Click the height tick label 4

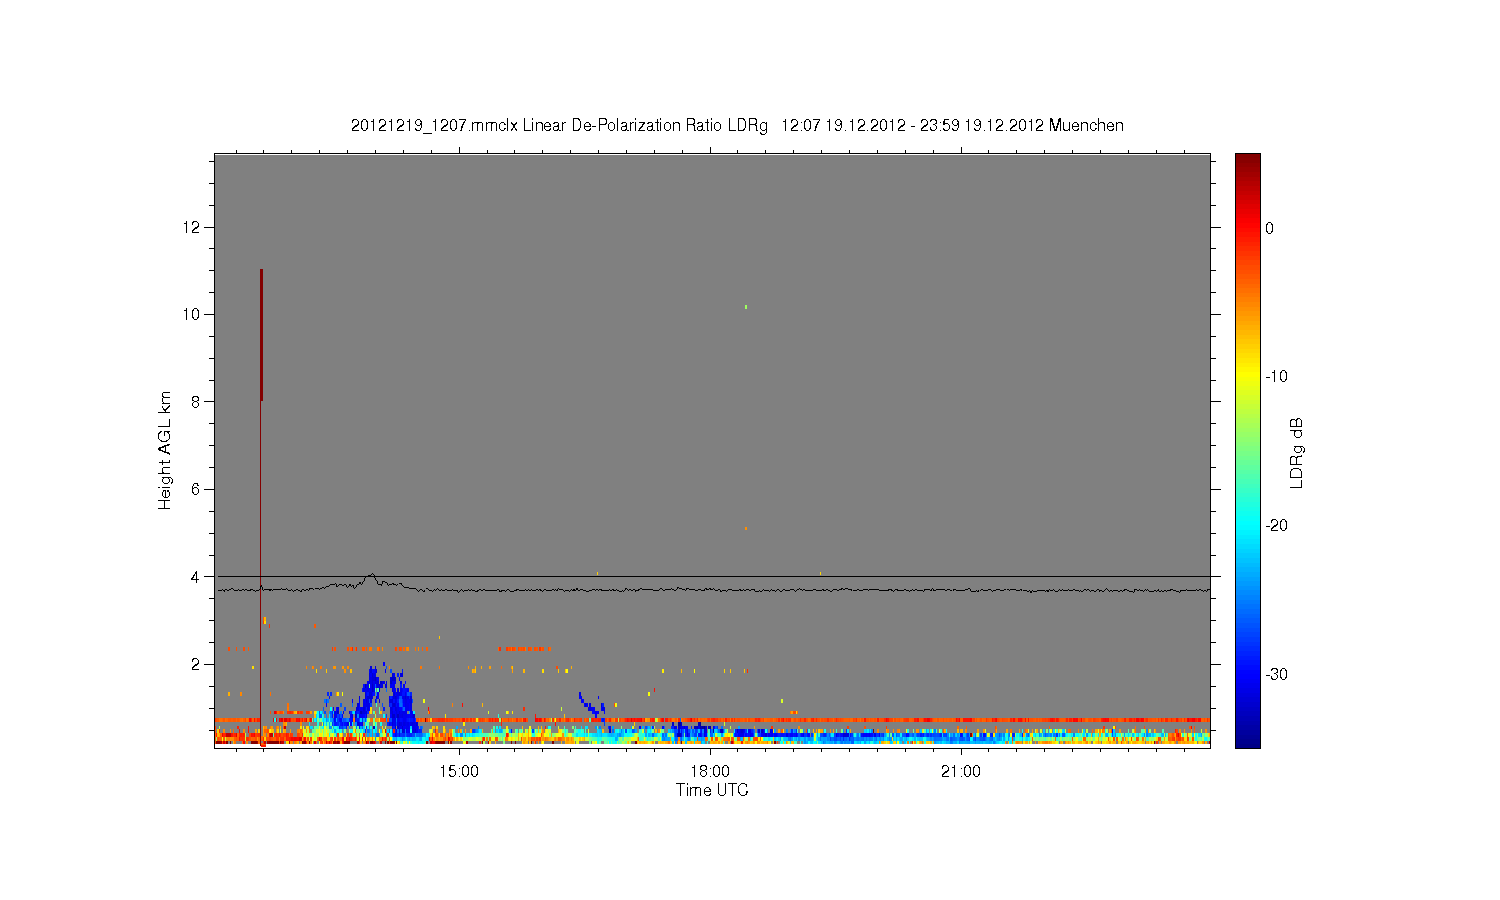(196, 577)
